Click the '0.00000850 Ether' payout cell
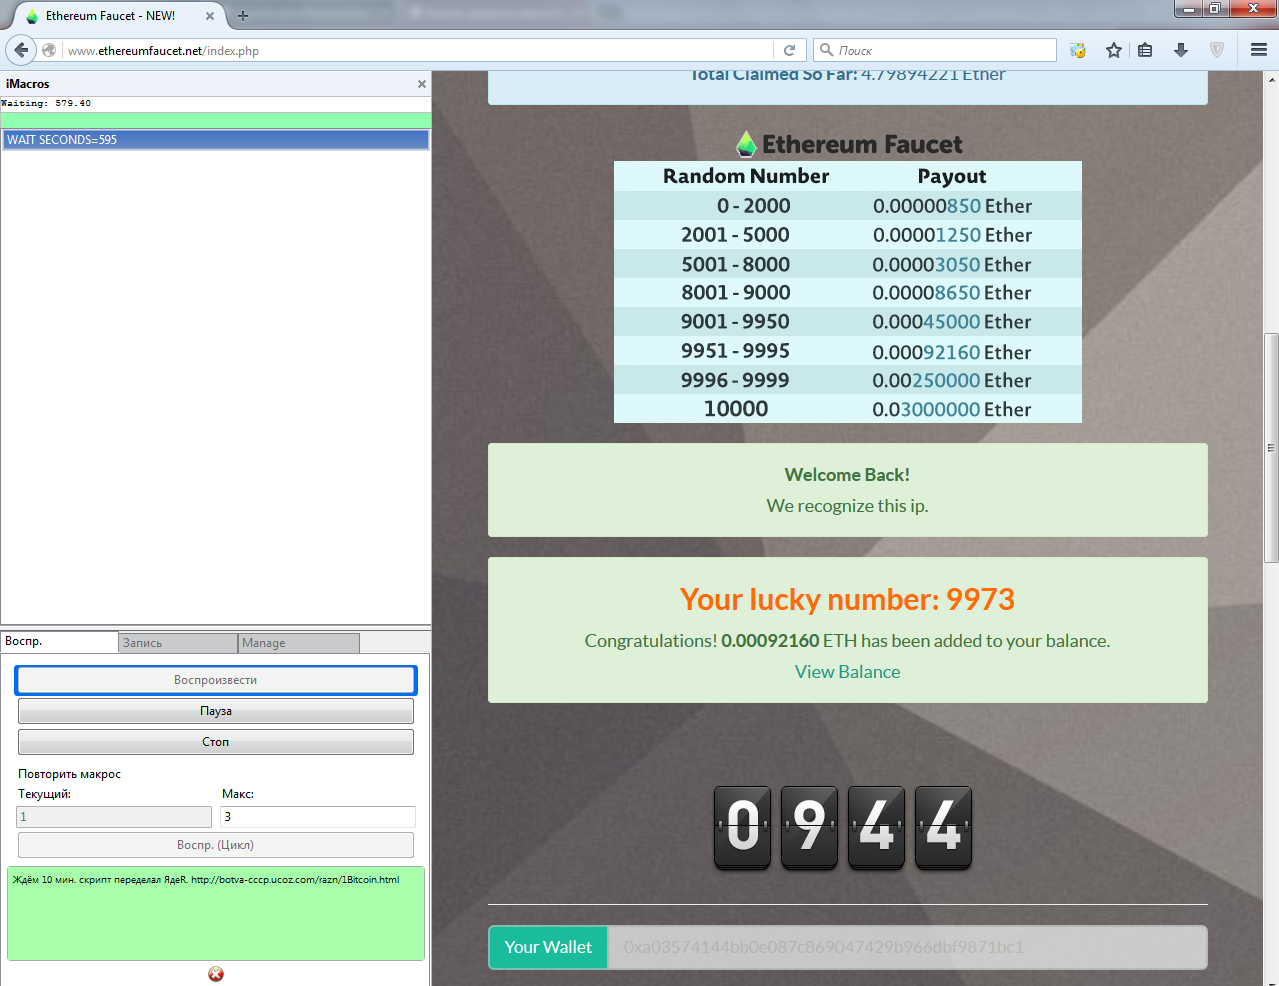Viewport: 1279px width, 986px height. [952, 206]
